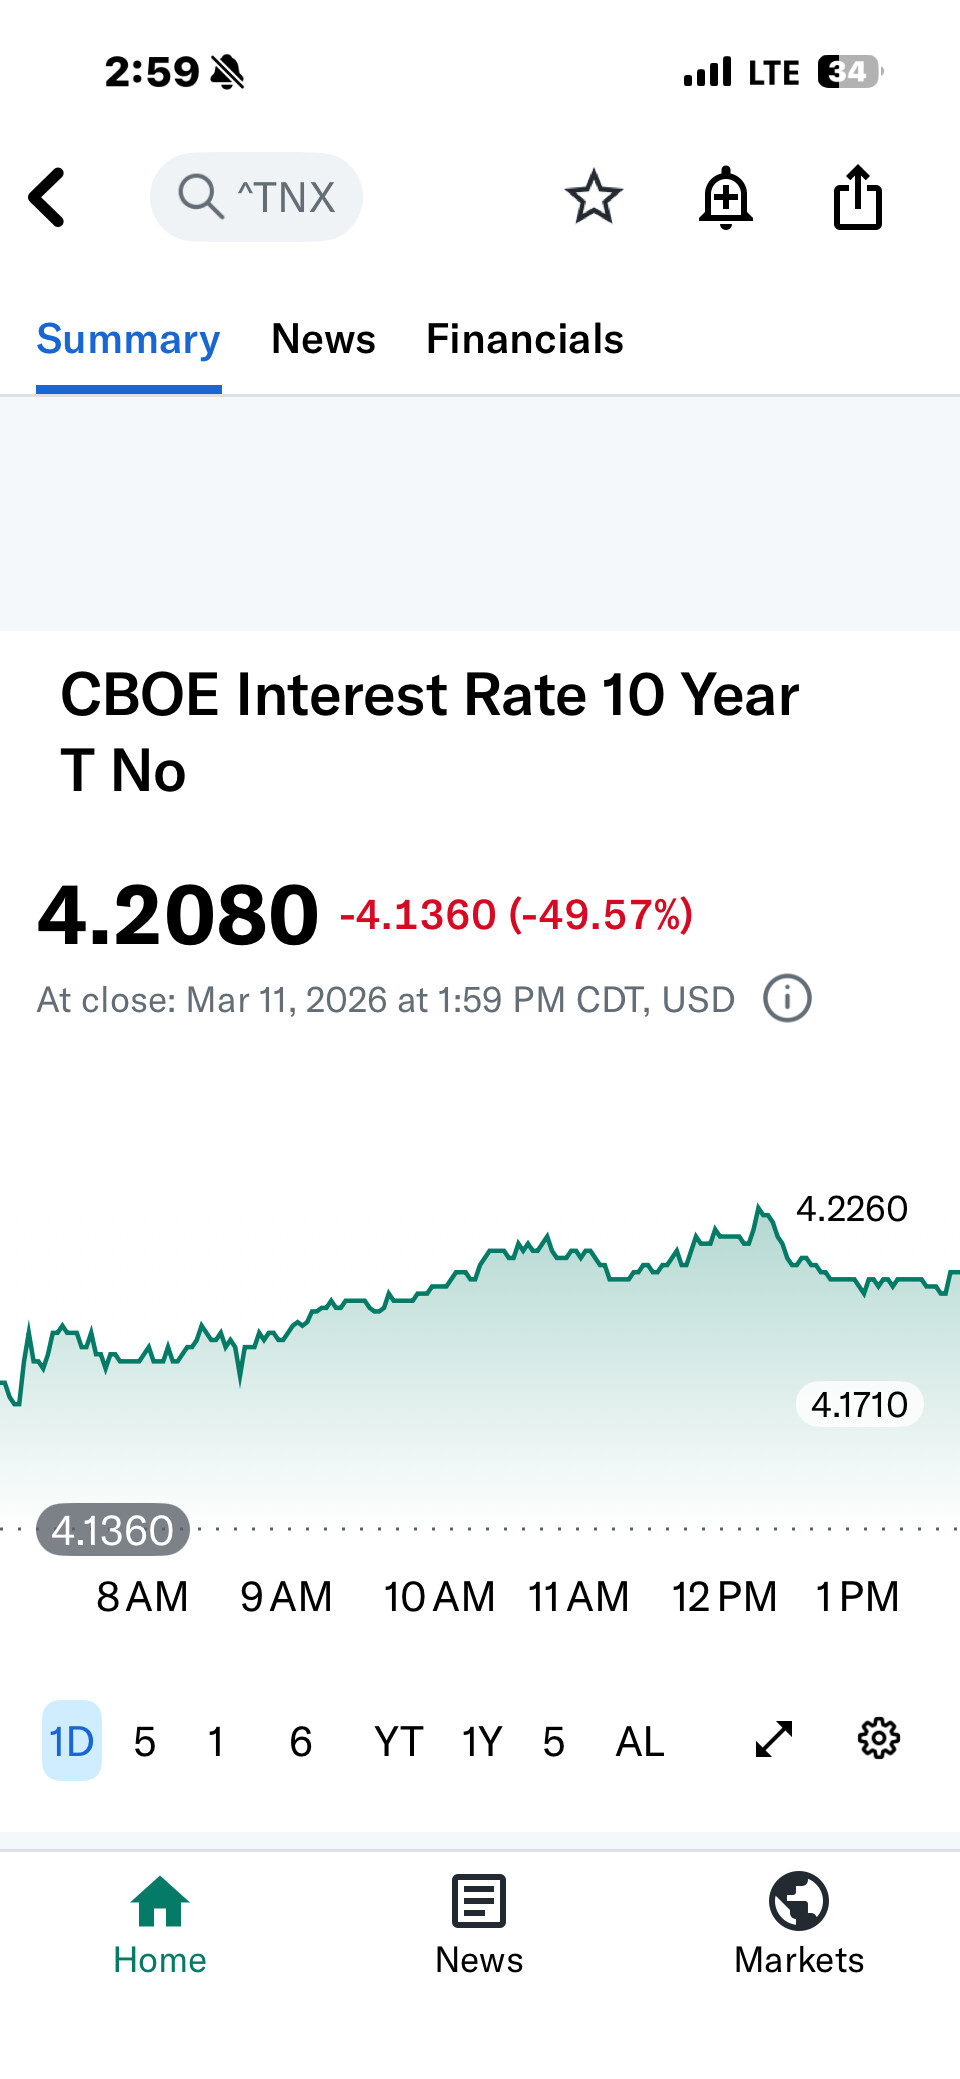Tap the back arrow icon
This screenshot has width=960, height=2079.
pos(47,197)
